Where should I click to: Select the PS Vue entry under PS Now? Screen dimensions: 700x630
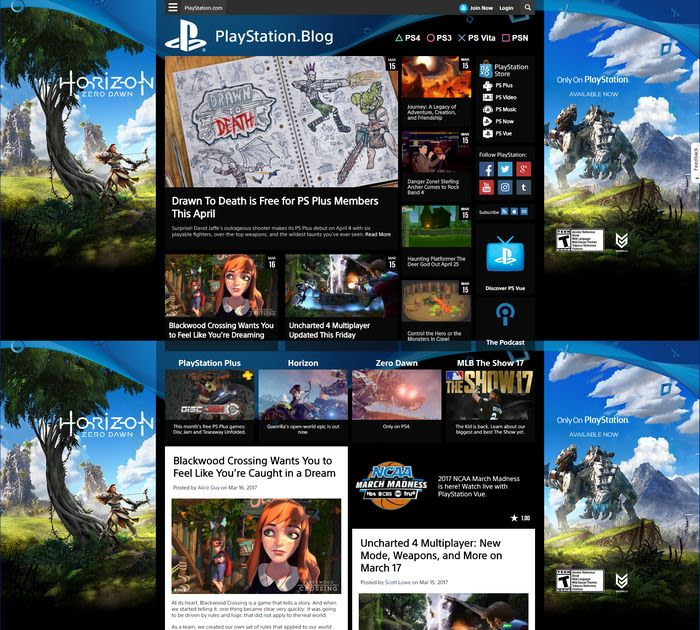pos(497,134)
